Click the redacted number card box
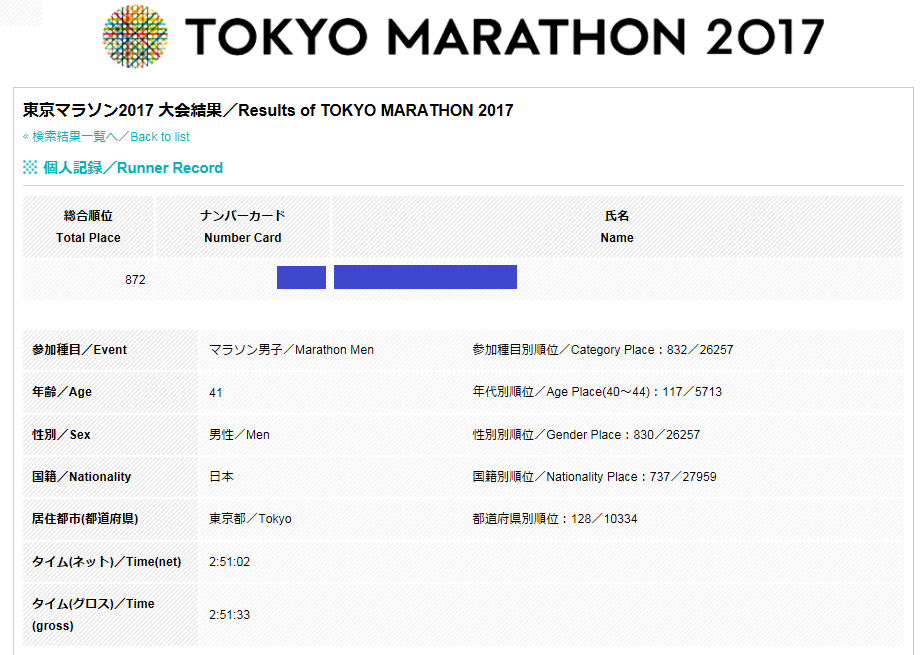923x655 pixels. pos(301,278)
